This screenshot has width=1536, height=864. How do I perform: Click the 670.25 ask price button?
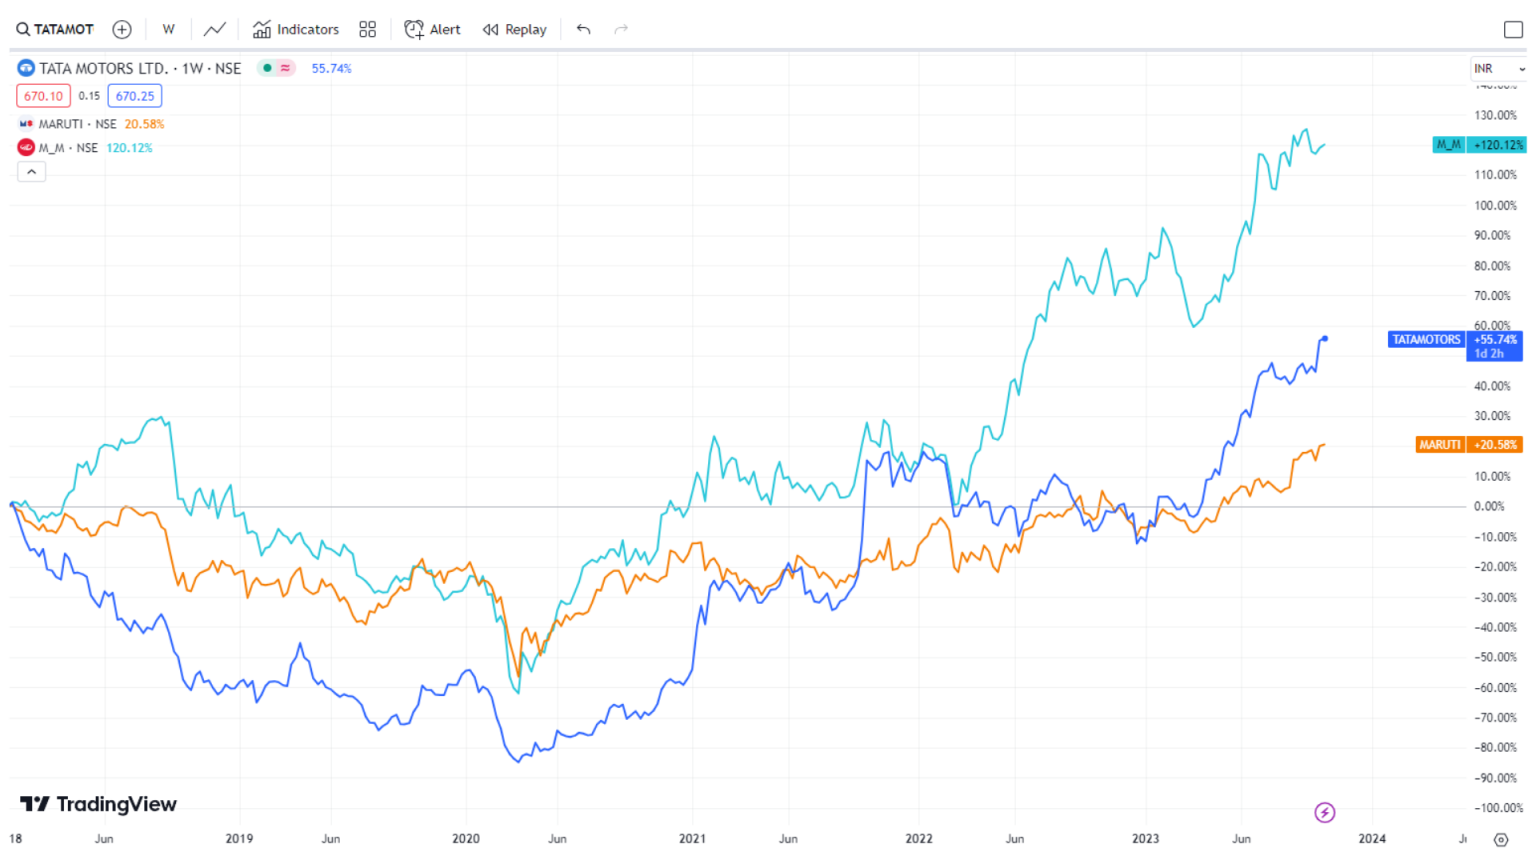point(134,96)
